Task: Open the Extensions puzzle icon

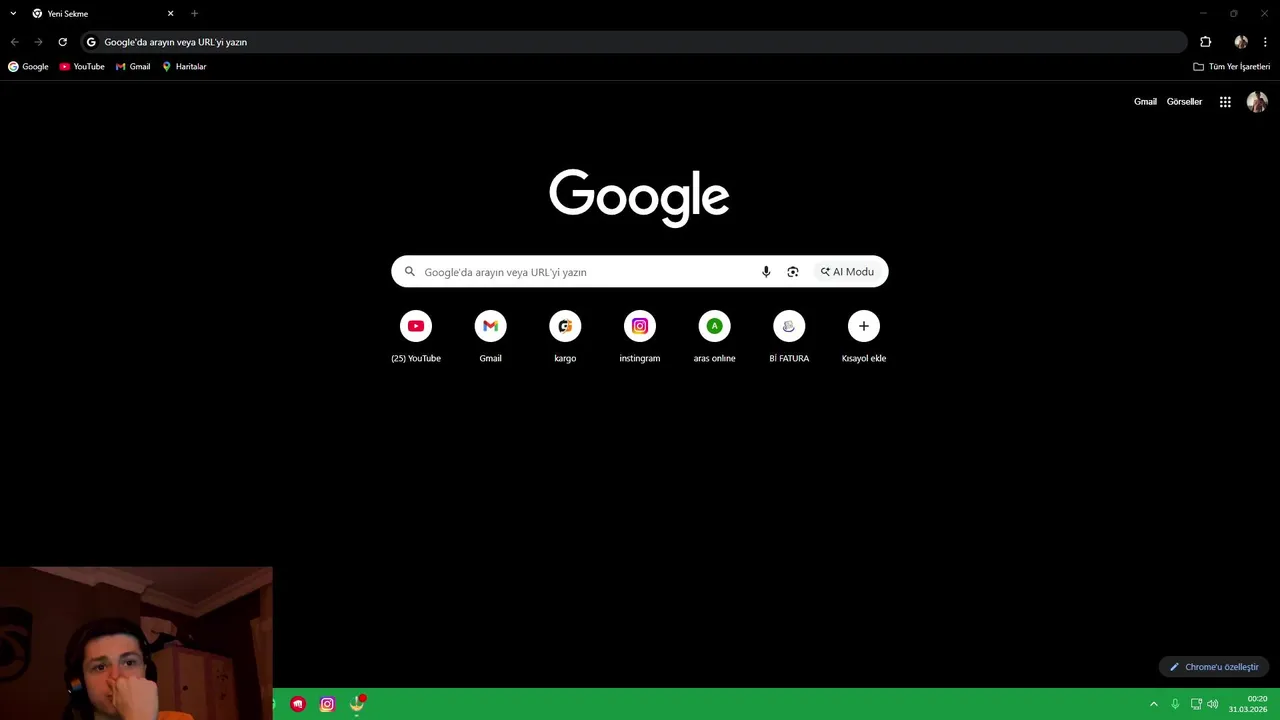Action: click(x=1205, y=42)
